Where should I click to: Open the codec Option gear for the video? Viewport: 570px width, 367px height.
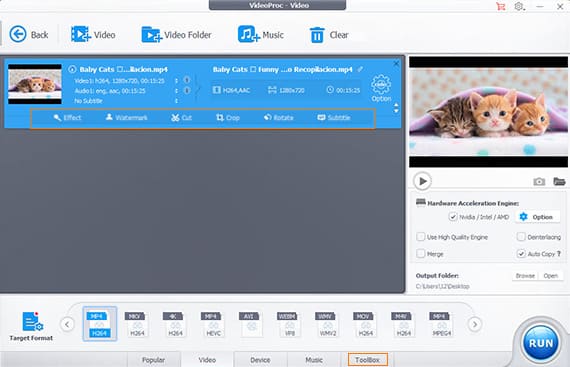click(x=381, y=88)
